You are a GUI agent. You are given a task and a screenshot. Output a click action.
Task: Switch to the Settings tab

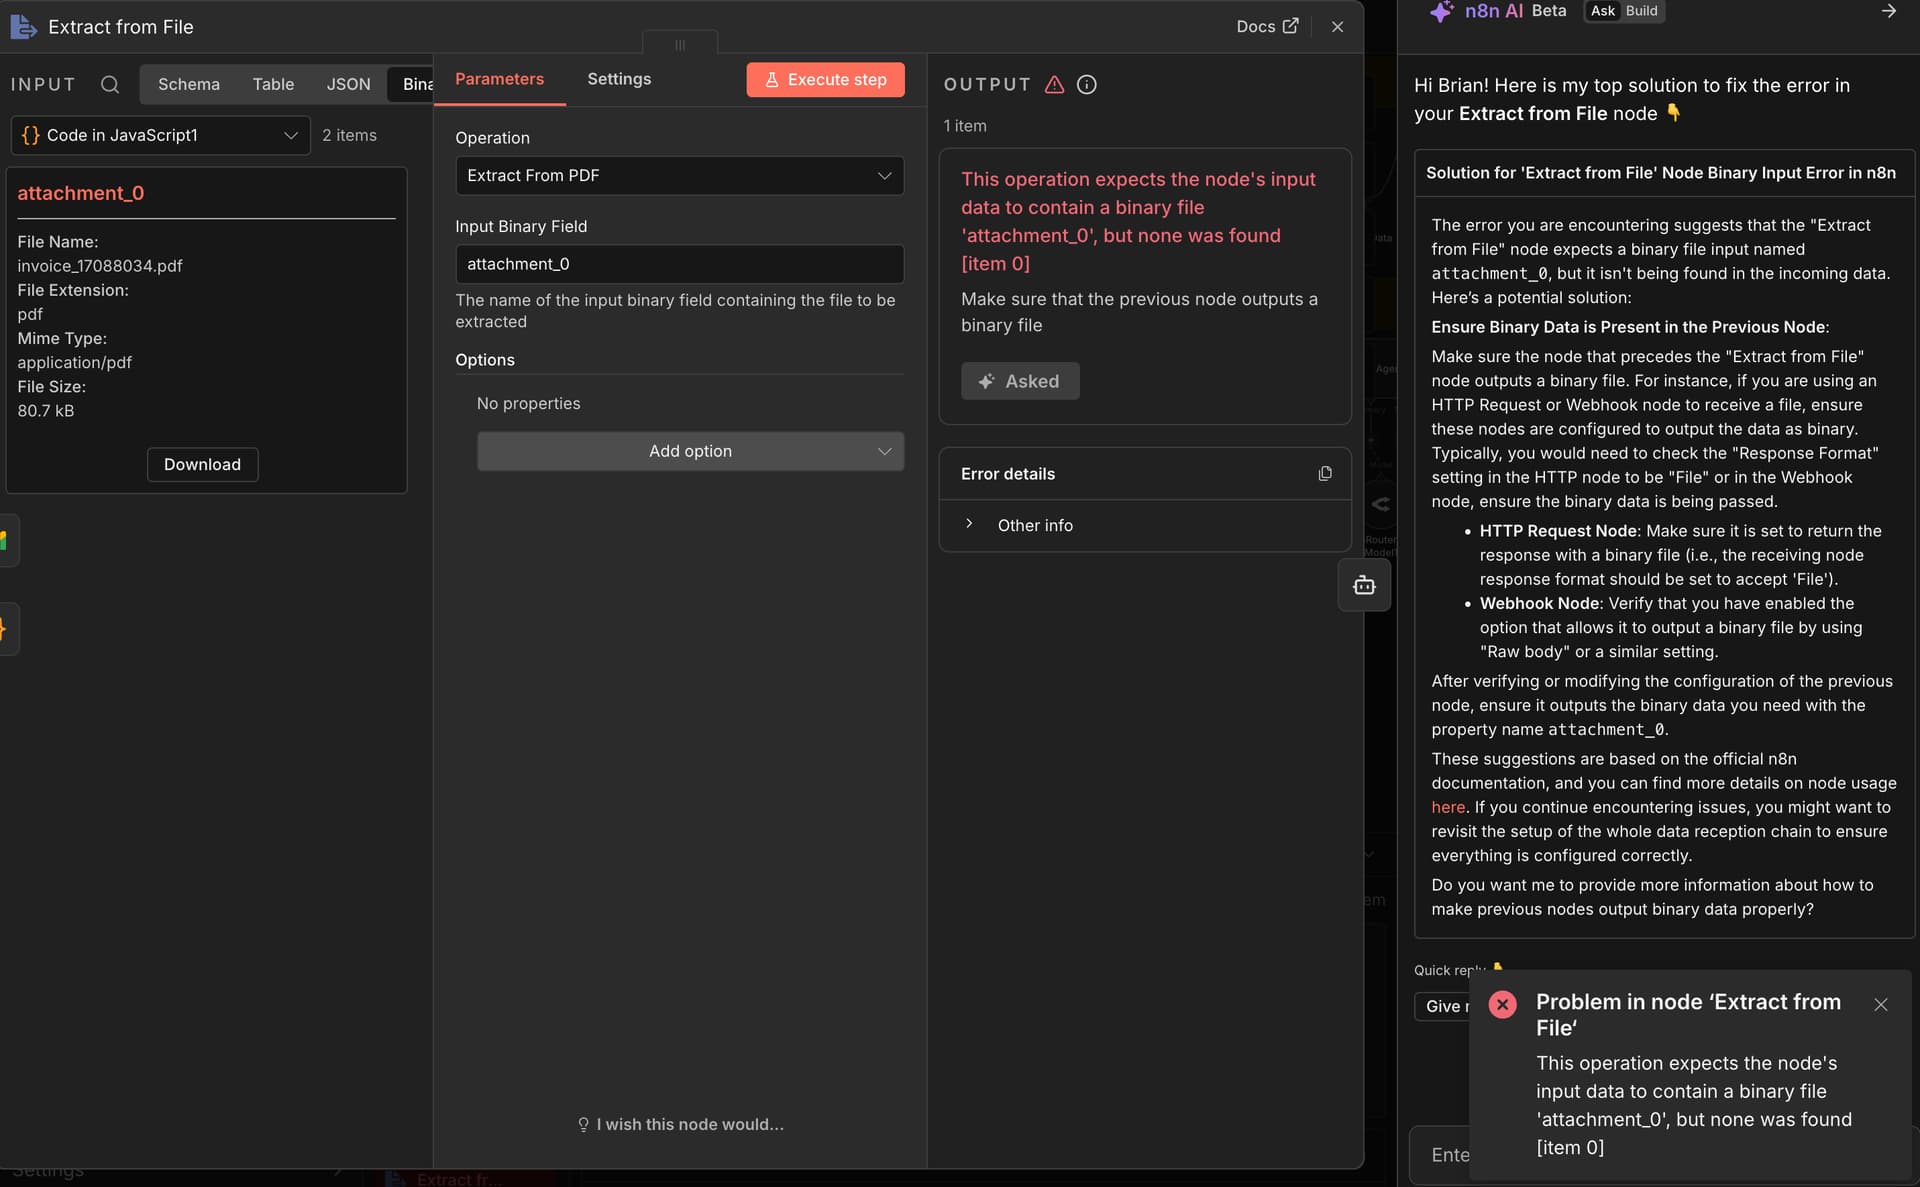[618, 79]
